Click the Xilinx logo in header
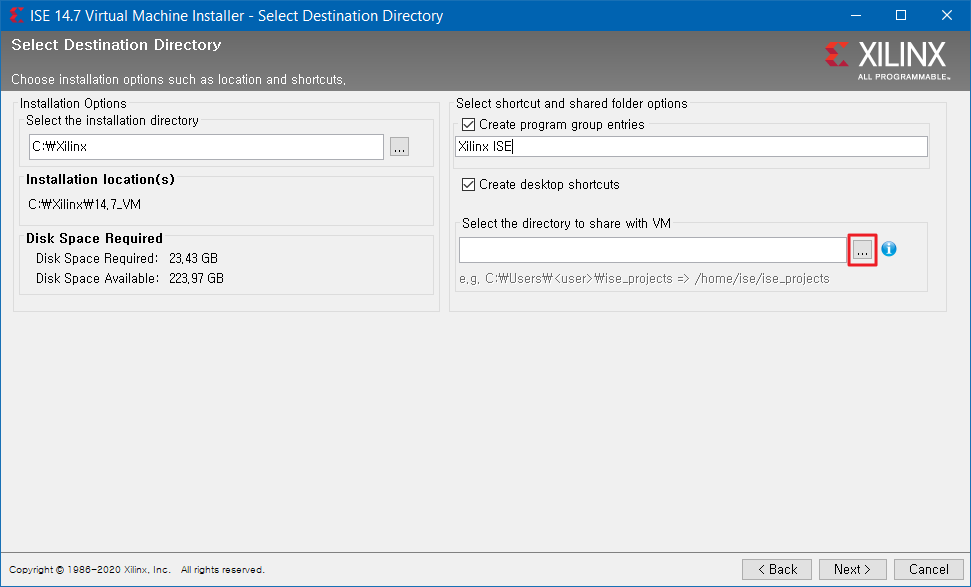 click(887, 59)
